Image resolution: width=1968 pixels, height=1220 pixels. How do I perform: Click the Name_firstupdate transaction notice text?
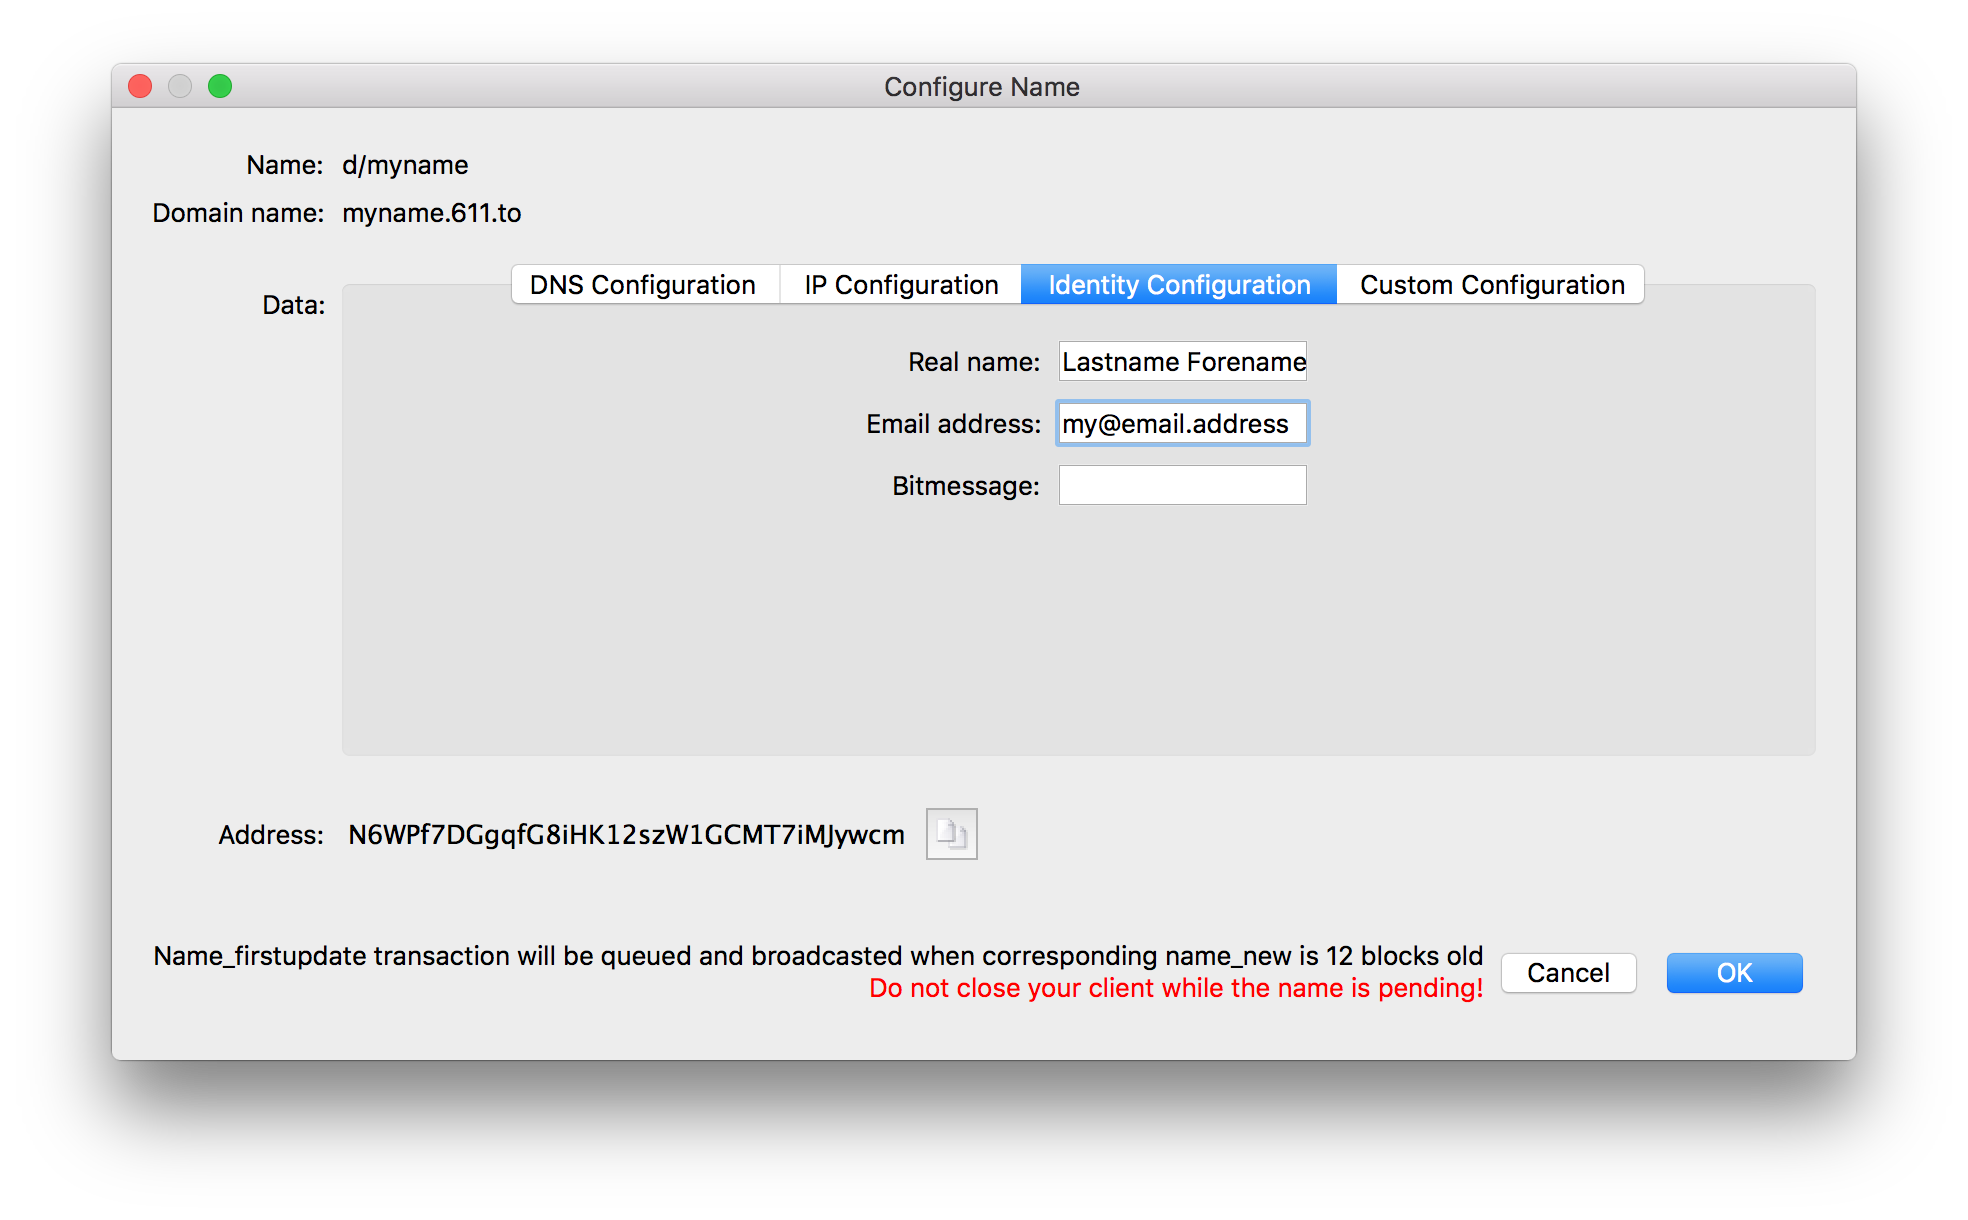coord(817,956)
